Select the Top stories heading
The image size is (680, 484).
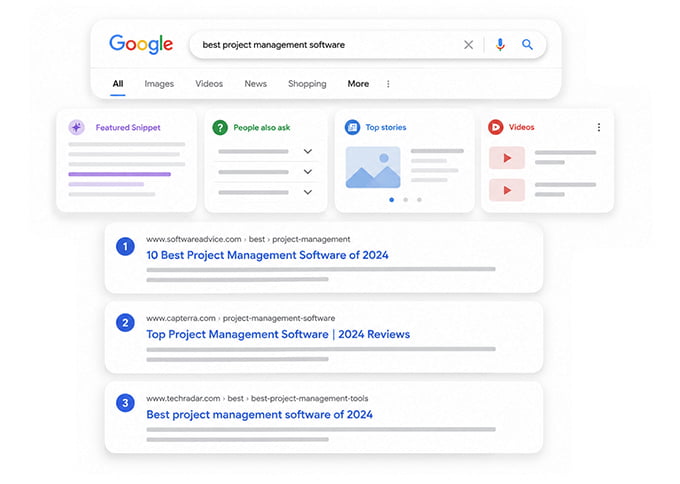pos(386,127)
